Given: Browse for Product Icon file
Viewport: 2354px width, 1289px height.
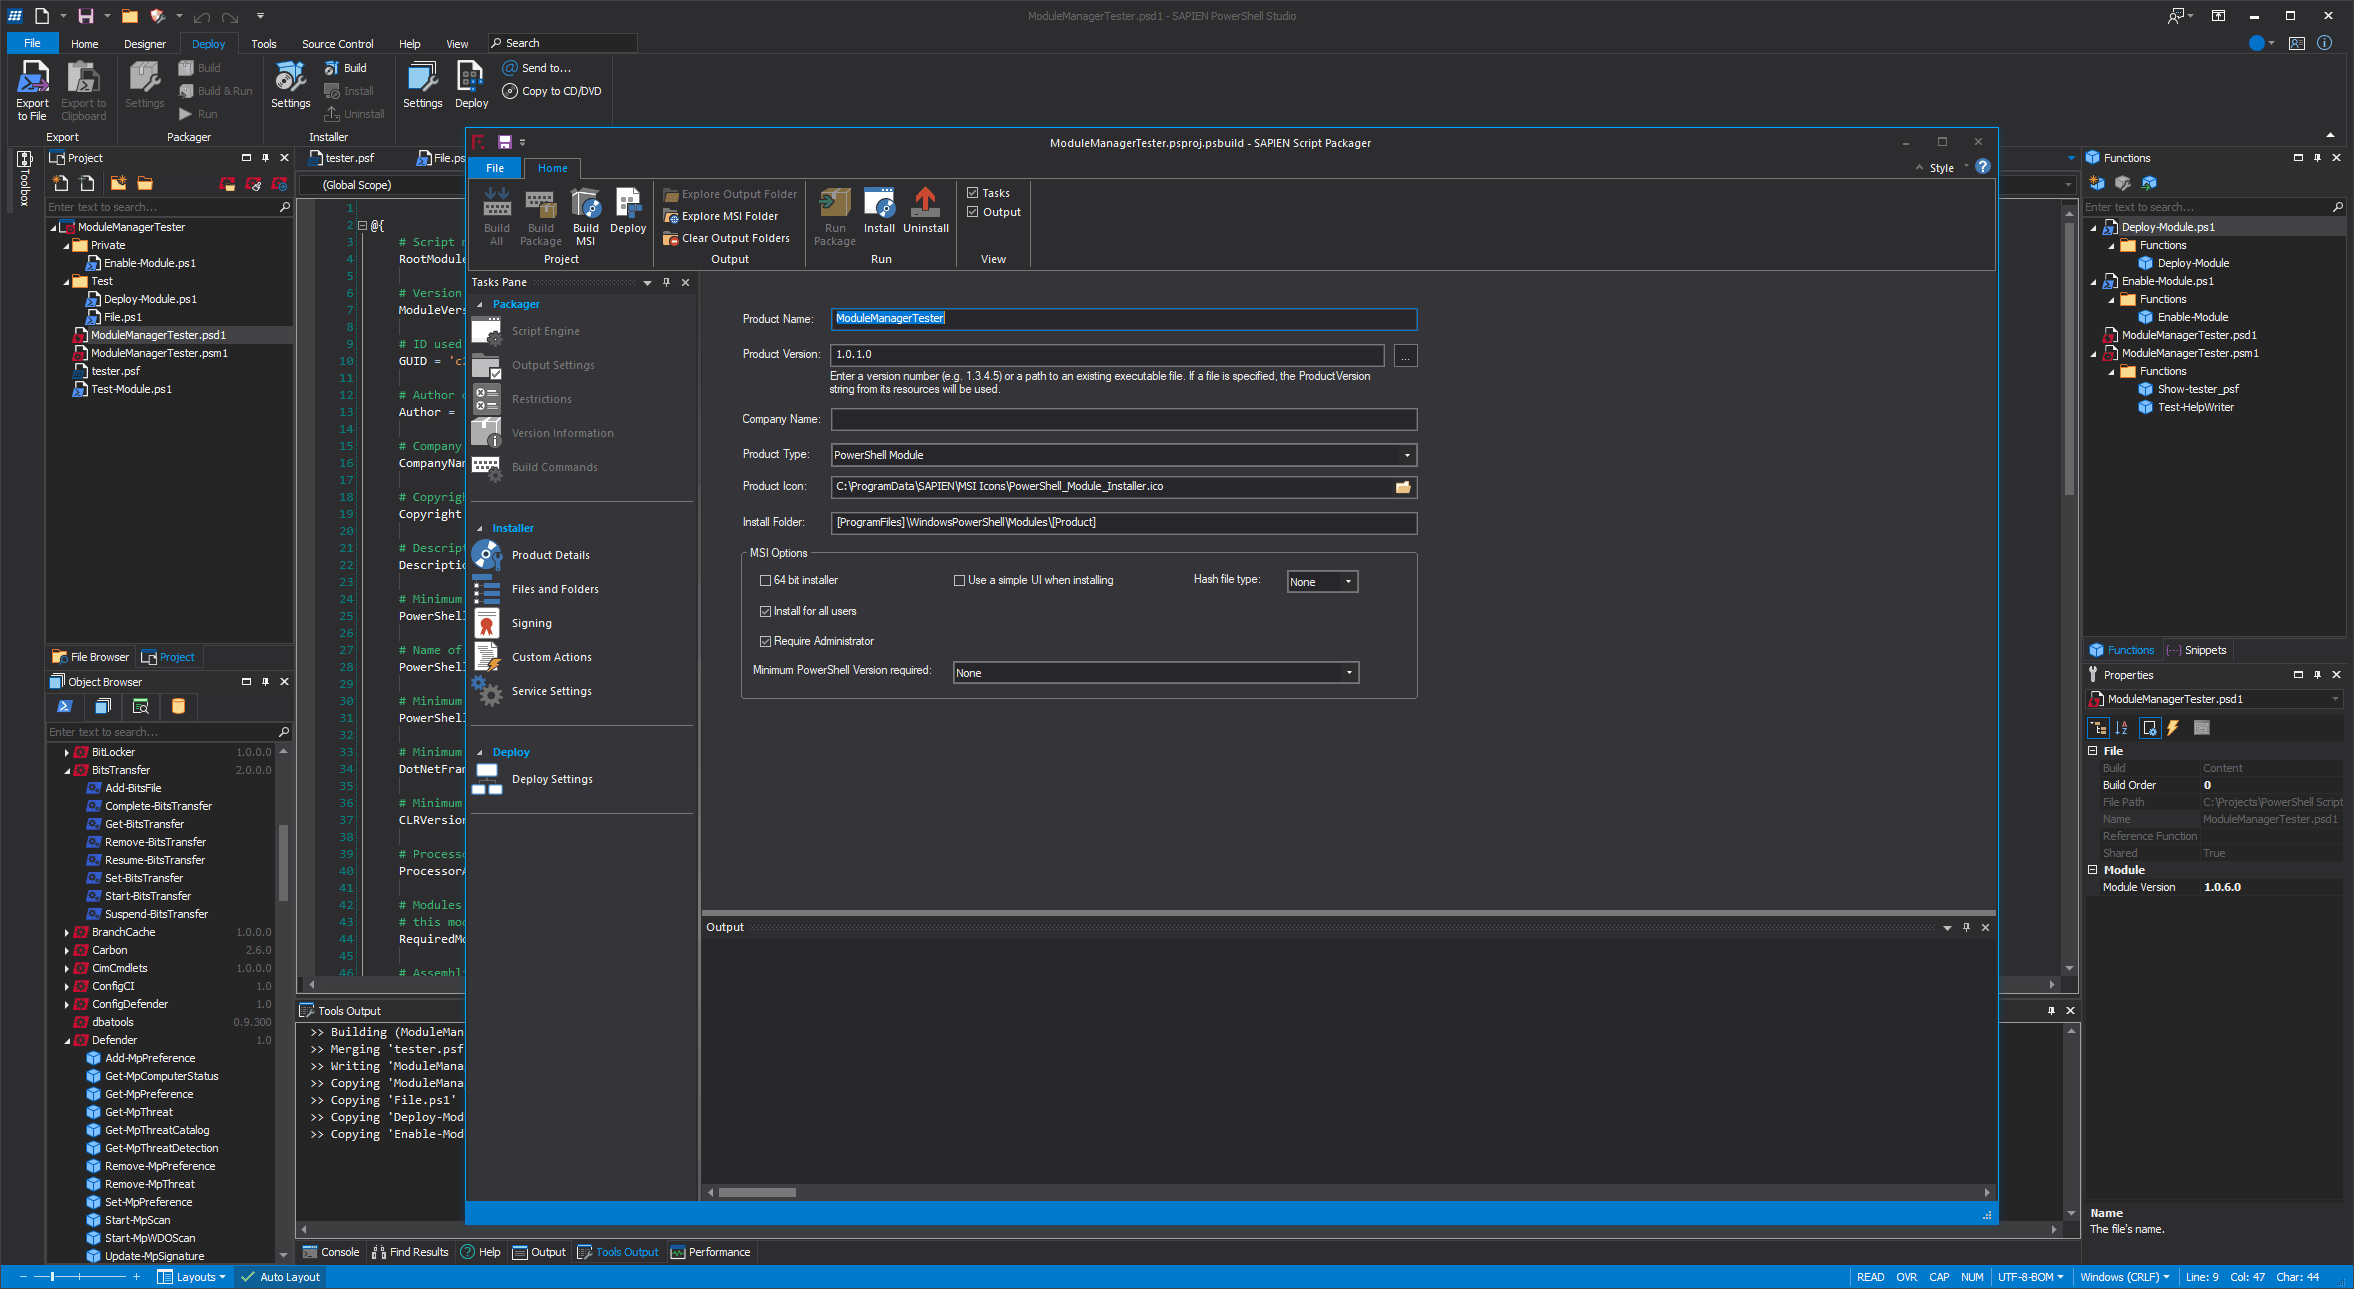Looking at the screenshot, I should tap(1403, 487).
